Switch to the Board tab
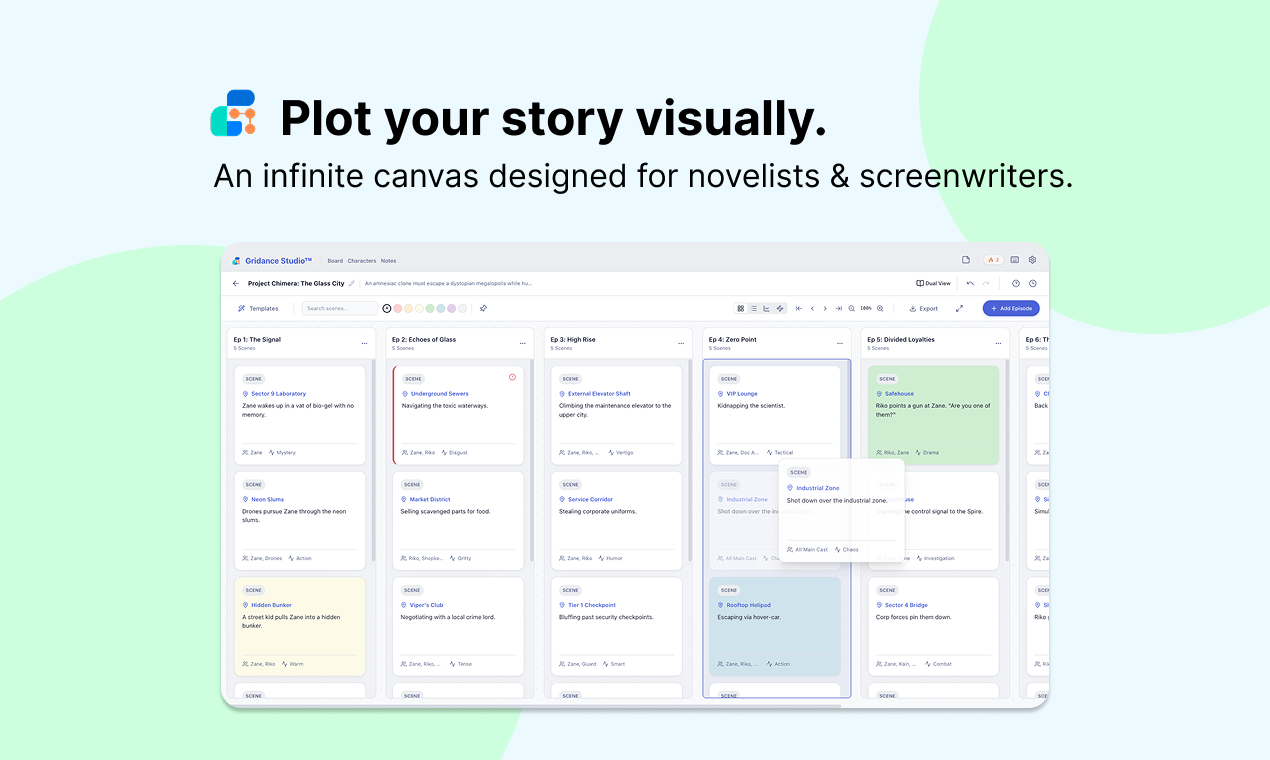This screenshot has width=1270, height=760. [335, 260]
